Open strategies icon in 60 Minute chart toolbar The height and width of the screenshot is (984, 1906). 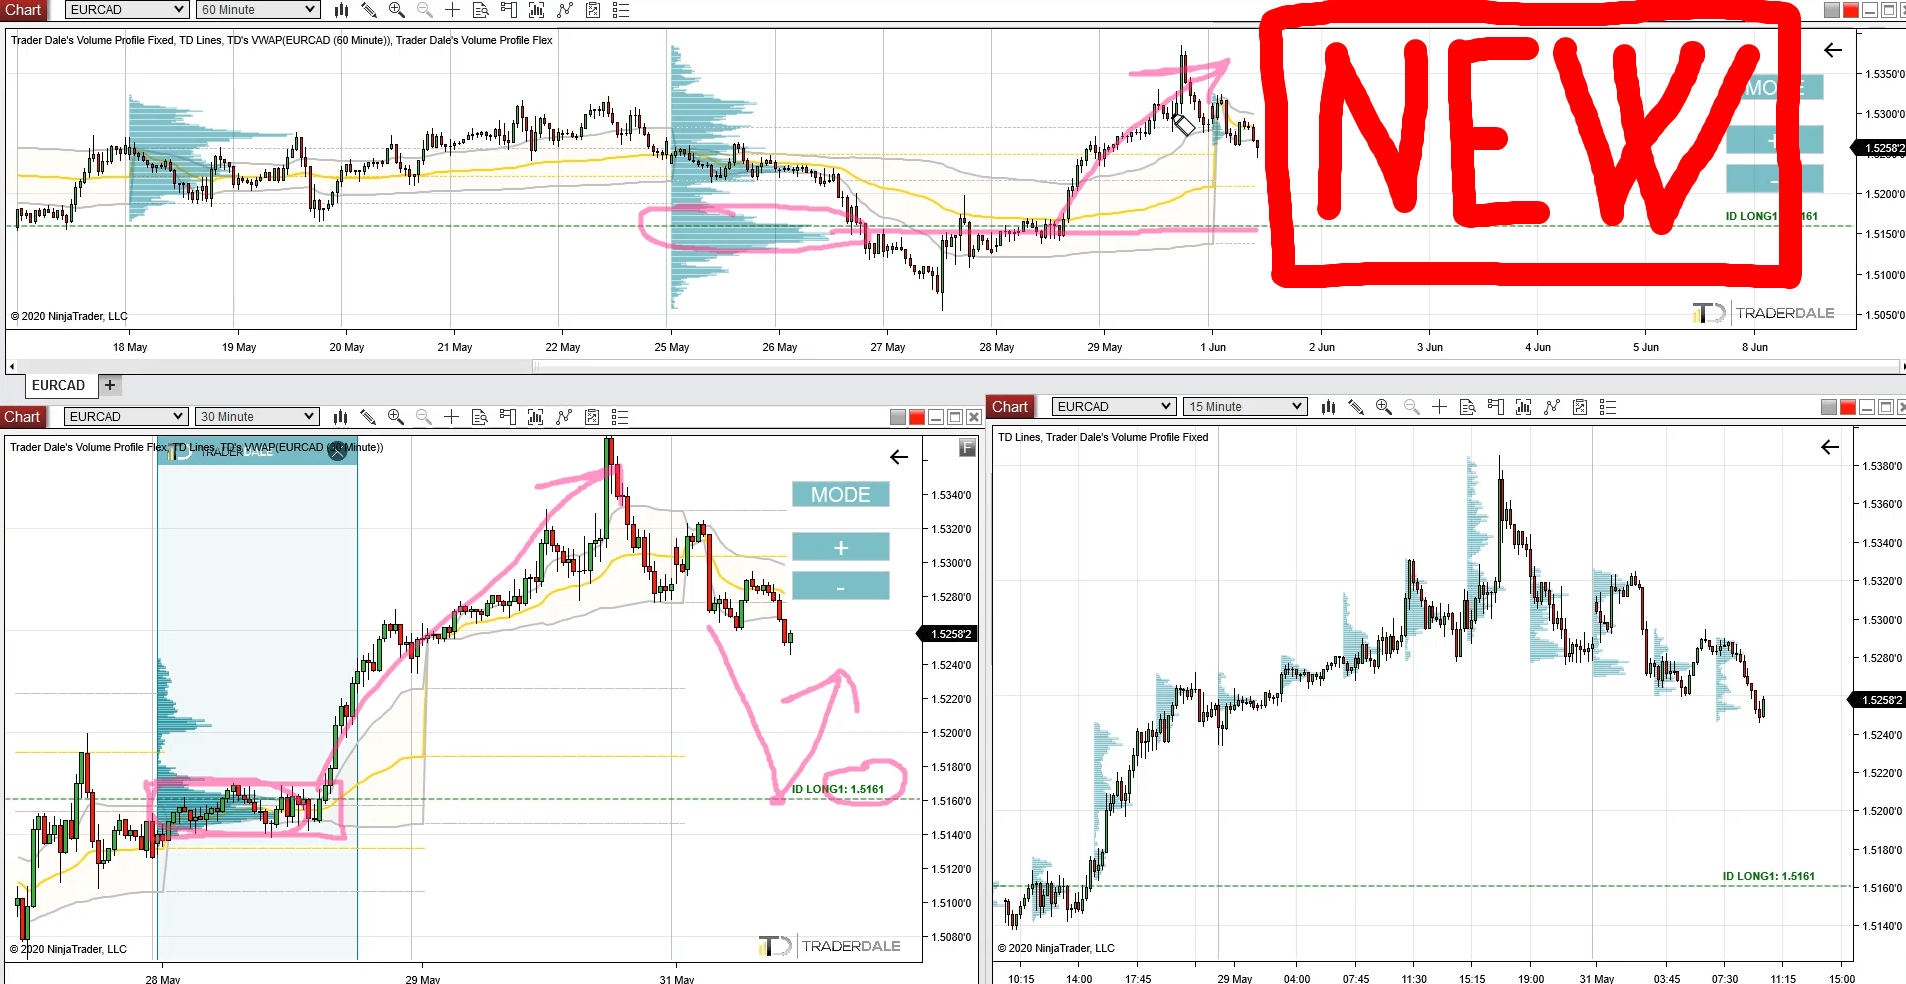(565, 10)
